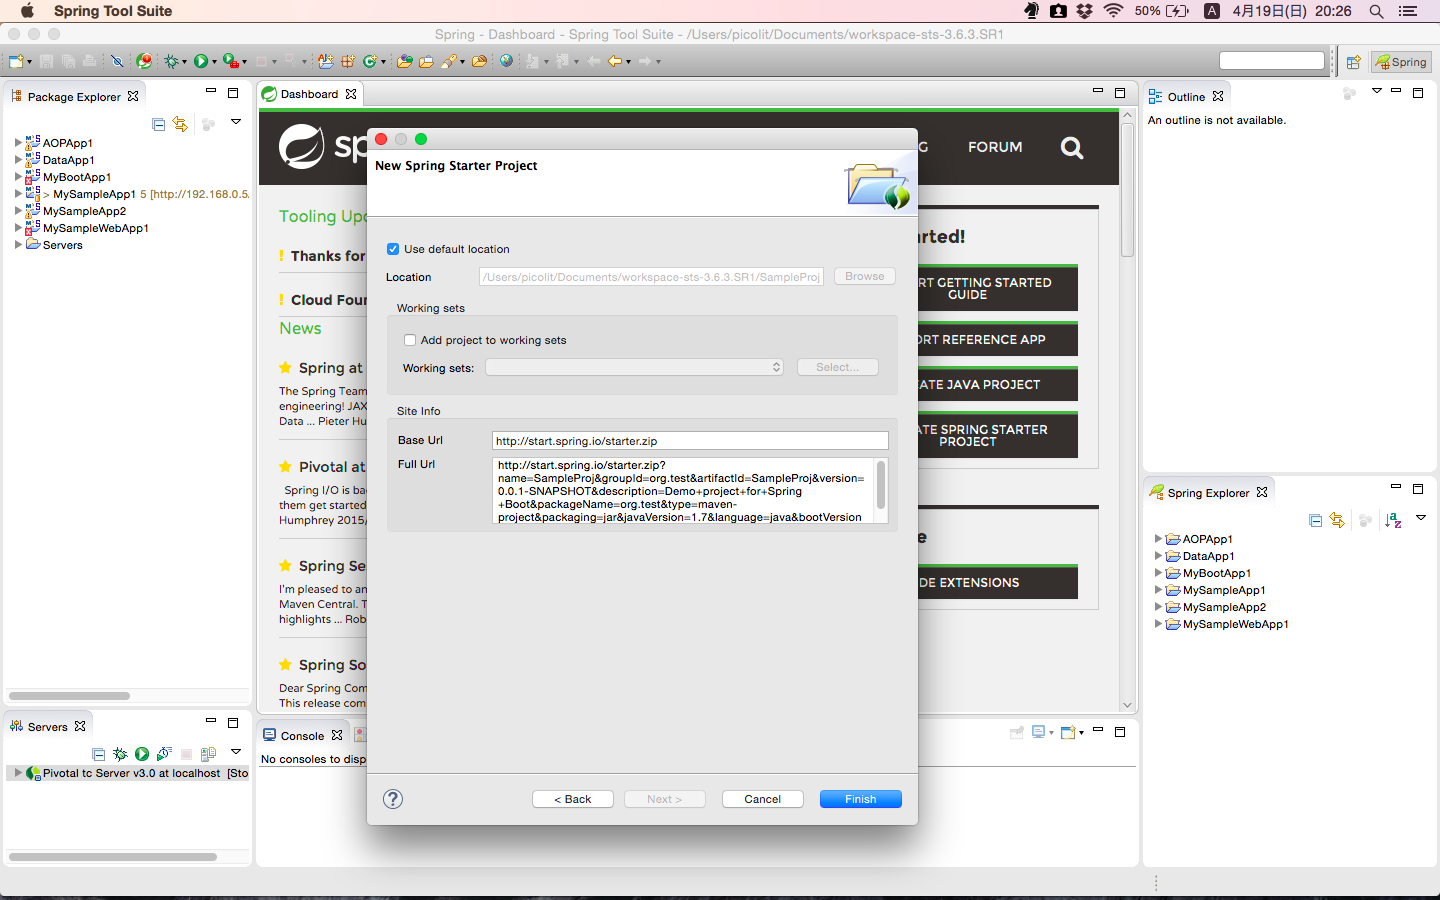Screen dimensions: 1440x900
Task: Click the green Run button in main toolbar
Action: click(x=200, y=62)
